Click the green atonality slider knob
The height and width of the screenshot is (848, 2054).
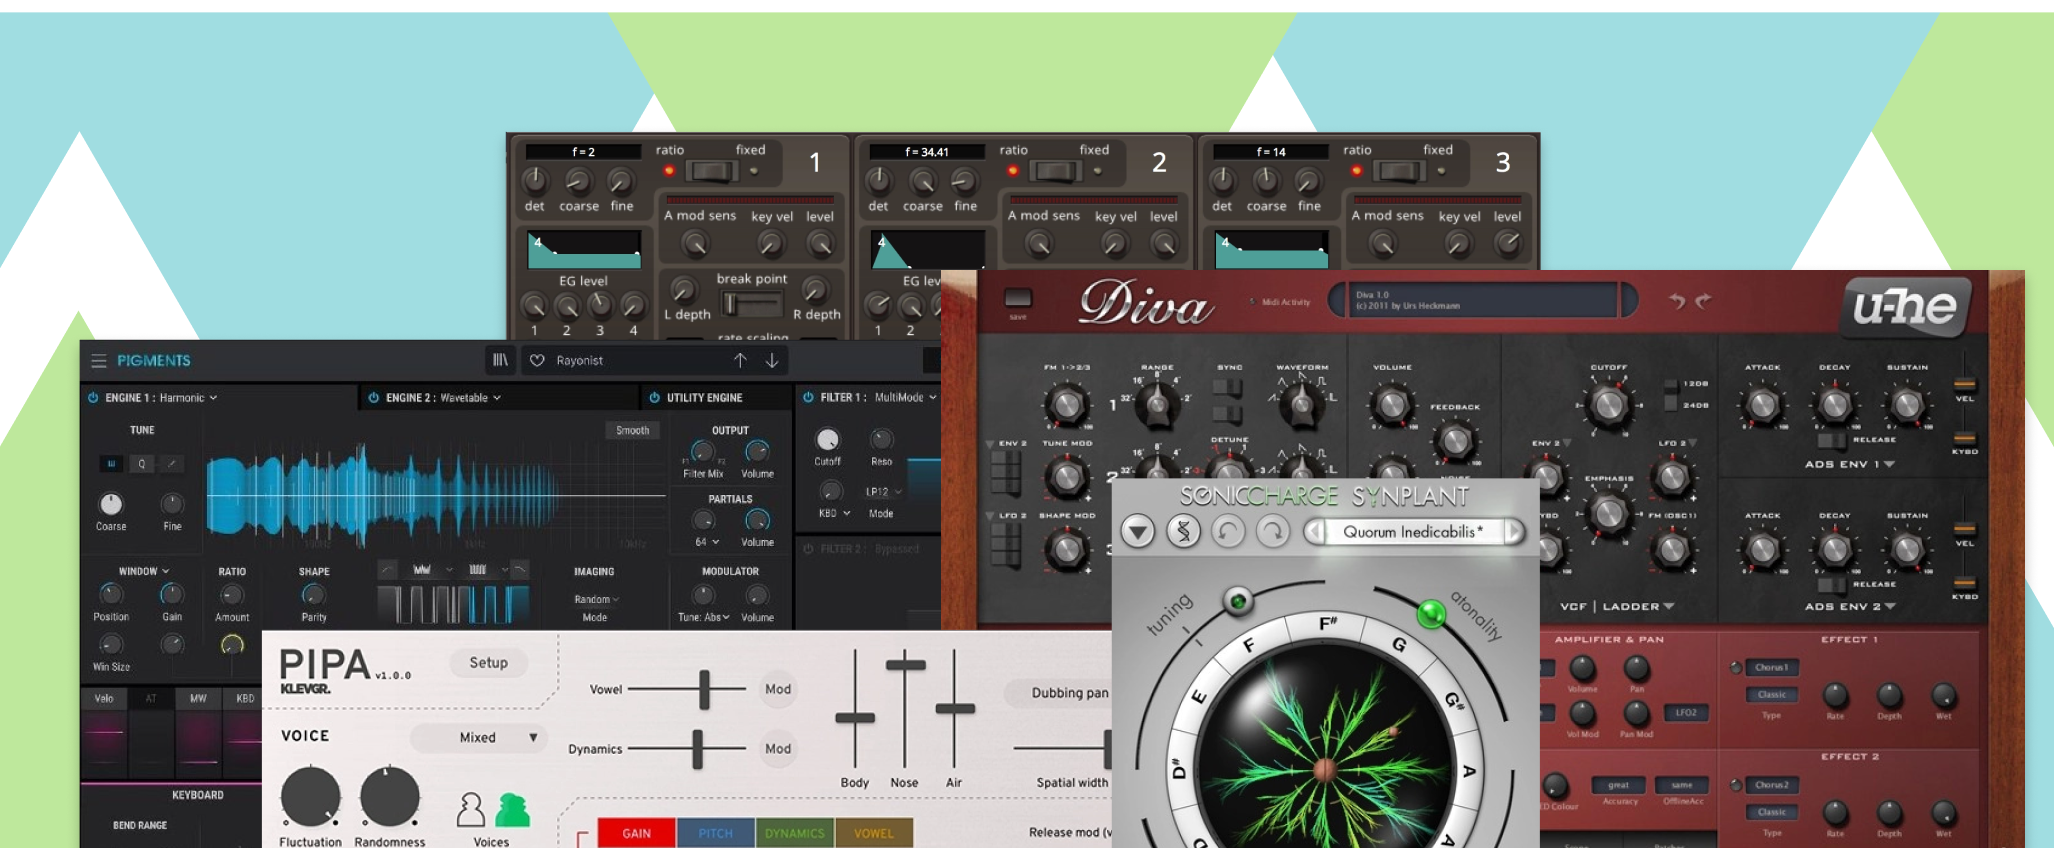click(1431, 612)
